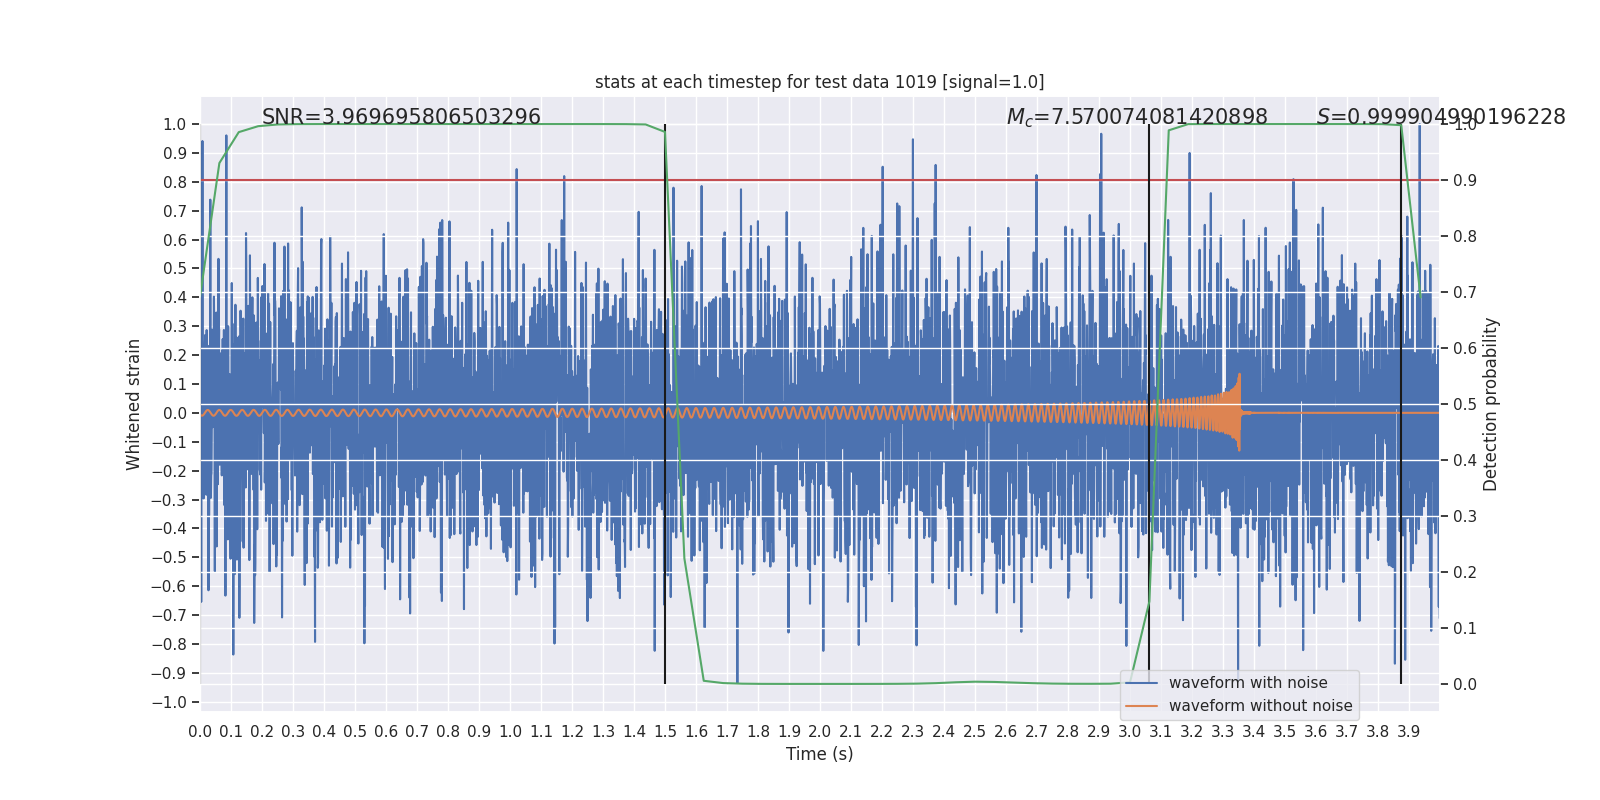
Task: Select the 2.8 tick on the time axis
Action: [x=1068, y=732]
